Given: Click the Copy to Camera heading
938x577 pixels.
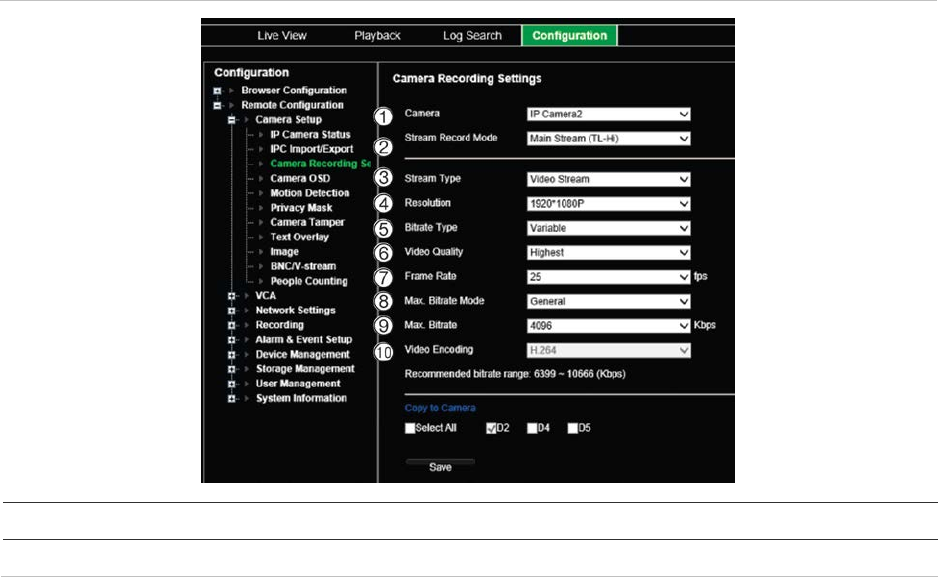Looking at the screenshot, I should [440, 408].
